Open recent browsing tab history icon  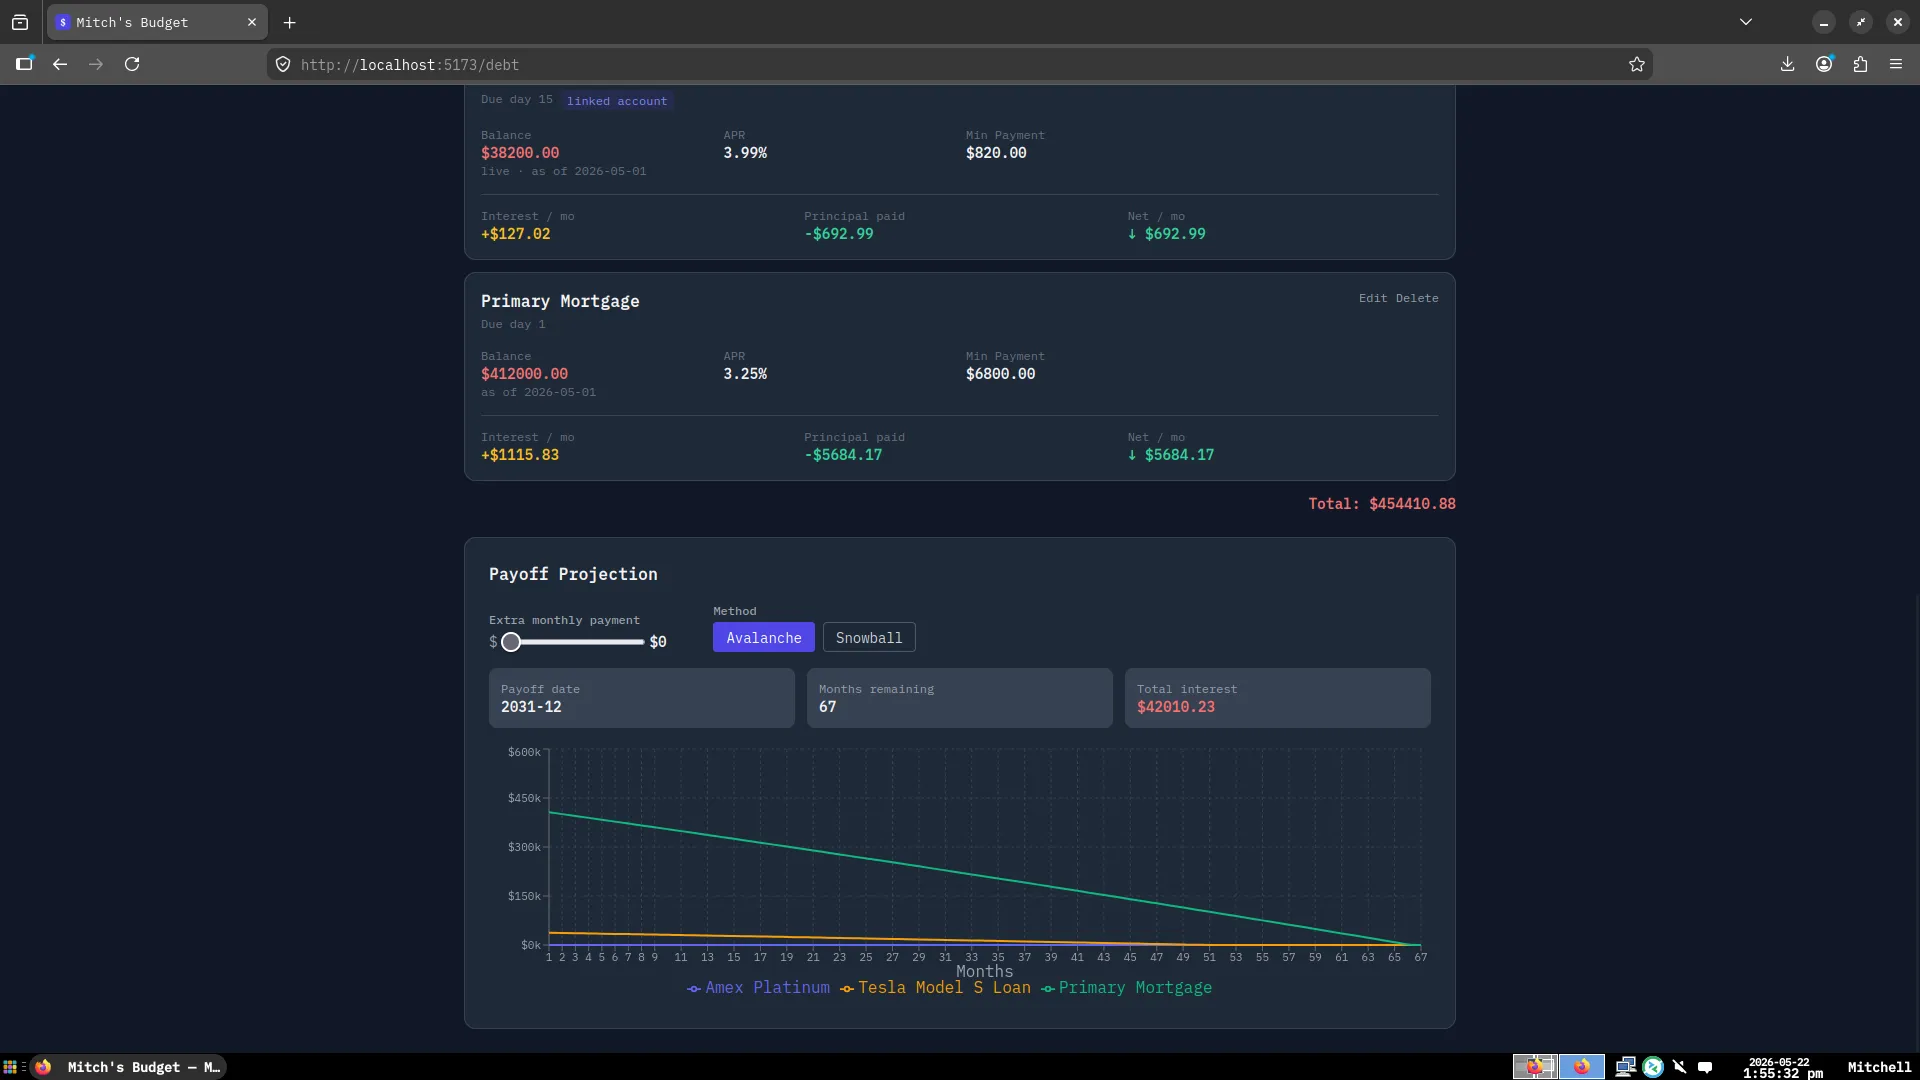point(20,22)
